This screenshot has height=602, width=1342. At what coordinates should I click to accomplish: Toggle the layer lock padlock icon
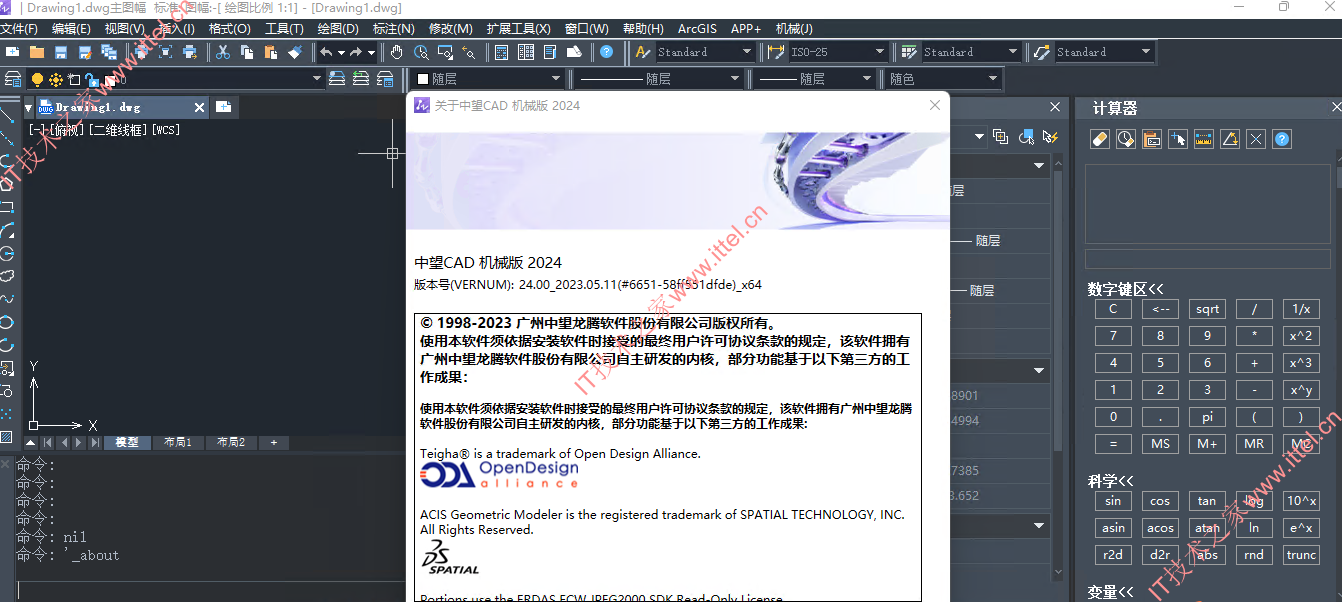(x=91, y=80)
